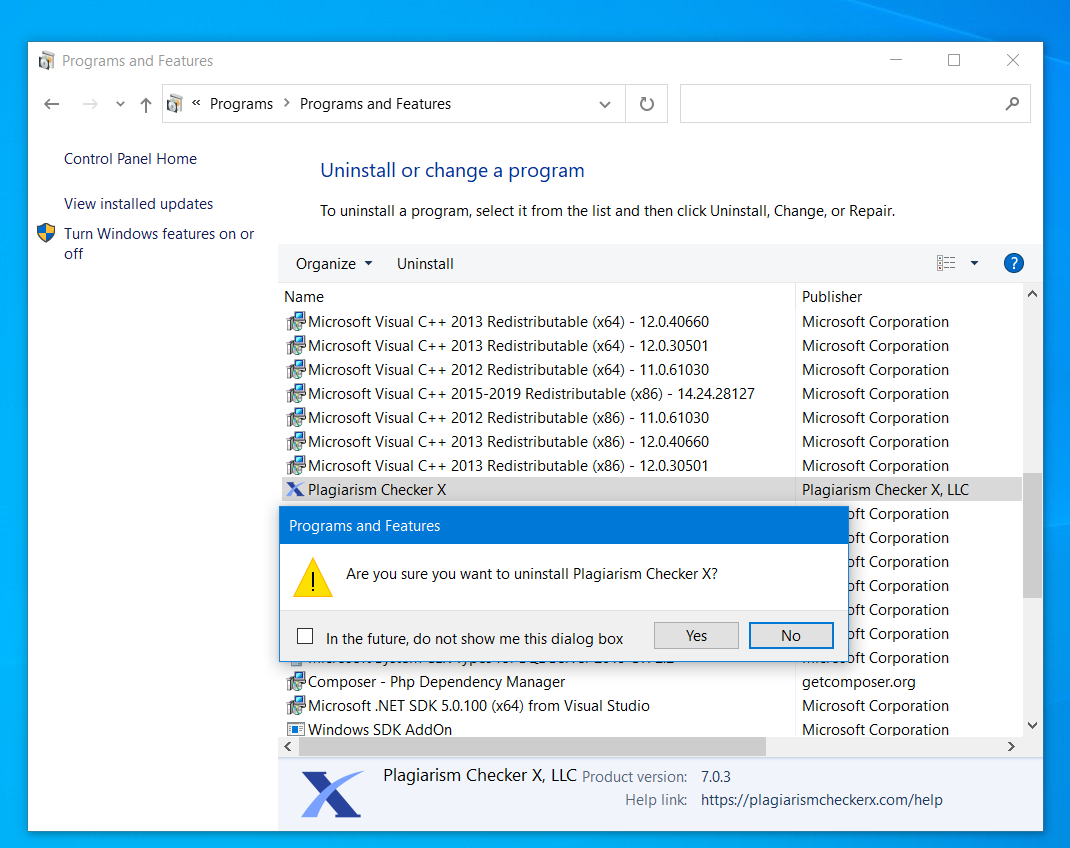Expand the view options dropdown arrow

pos(973,262)
